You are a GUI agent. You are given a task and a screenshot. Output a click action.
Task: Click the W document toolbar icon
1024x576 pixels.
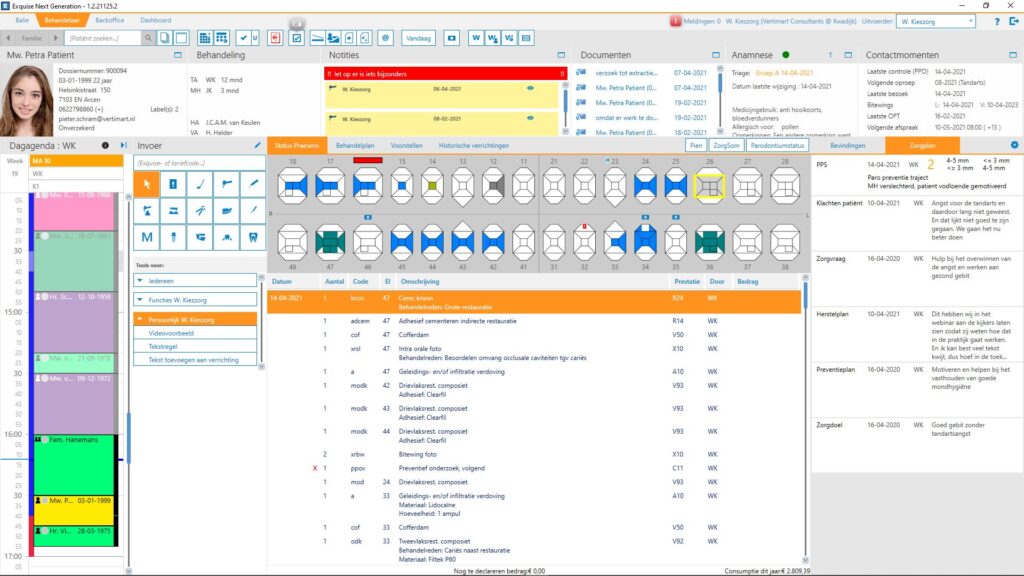(x=475, y=38)
